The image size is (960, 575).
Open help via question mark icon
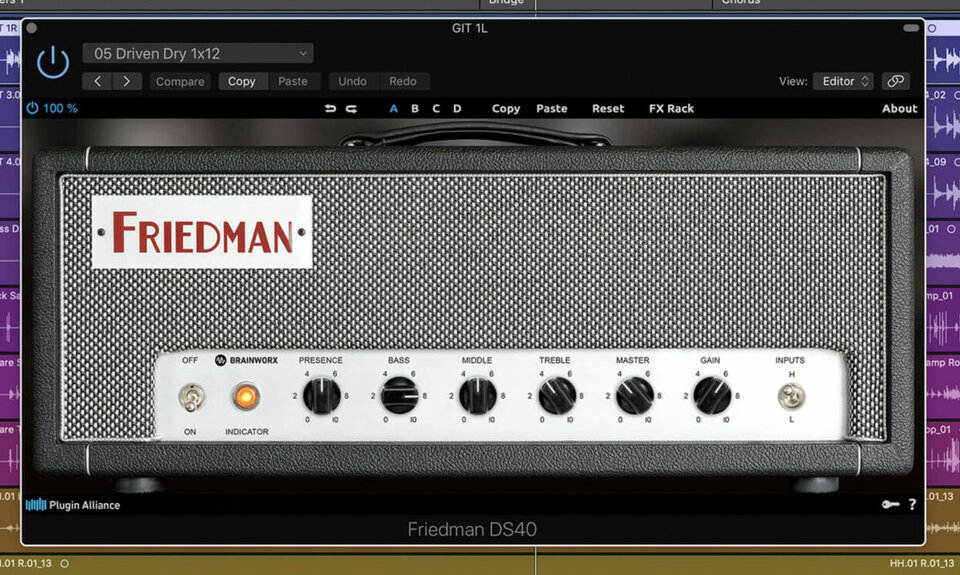pyautogui.click(x=912, y=505)
